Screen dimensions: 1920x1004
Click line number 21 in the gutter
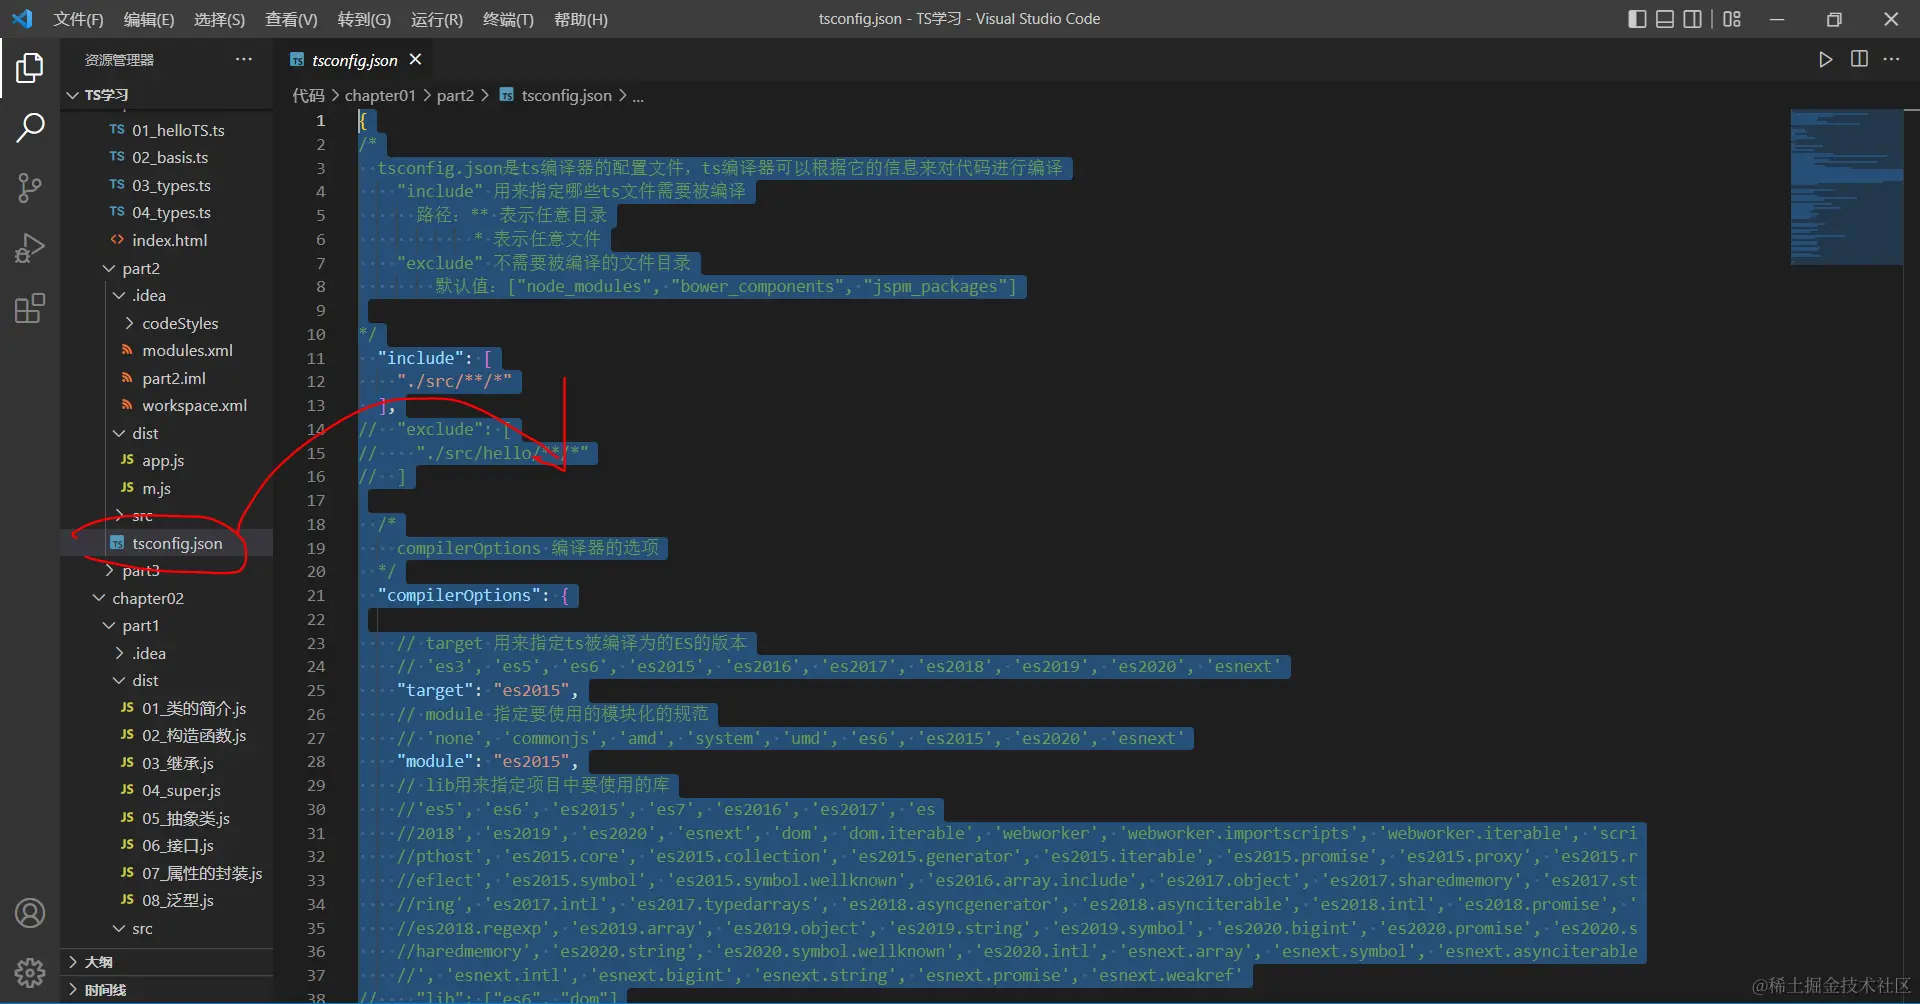[316, 596]
